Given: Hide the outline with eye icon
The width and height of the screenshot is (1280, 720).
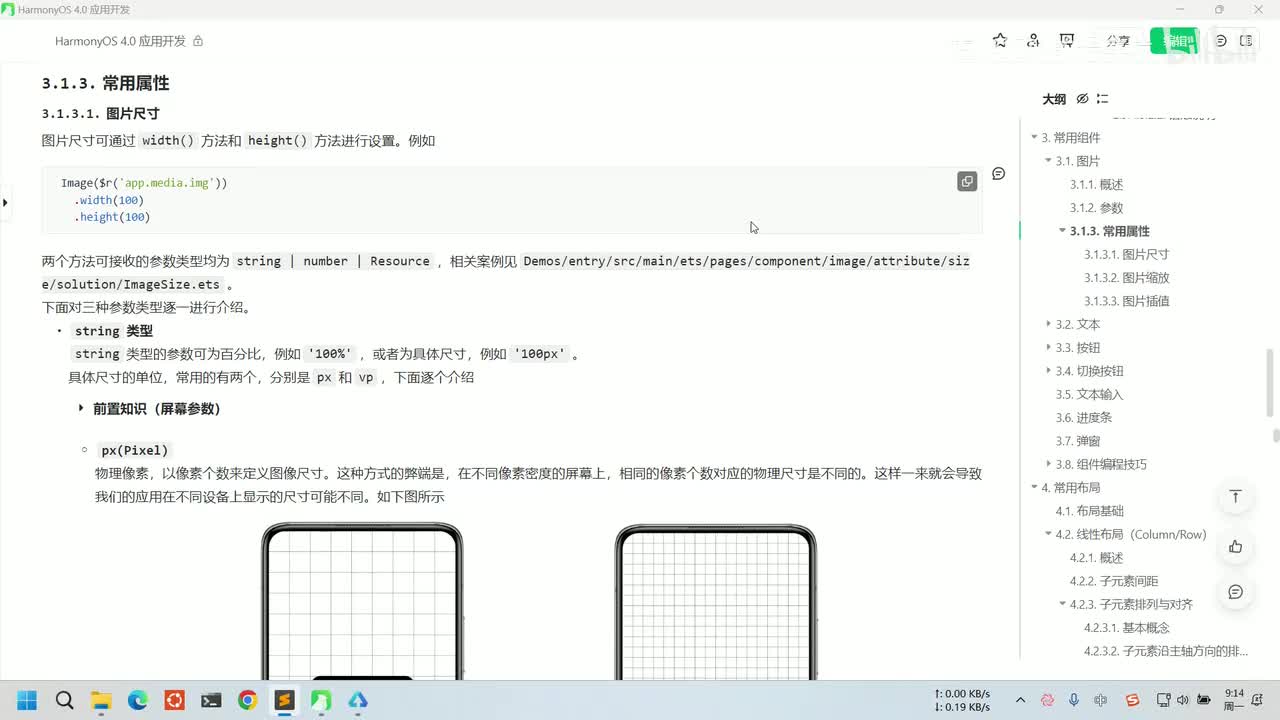Looking at the screenshot, I should pos(1082,99).
